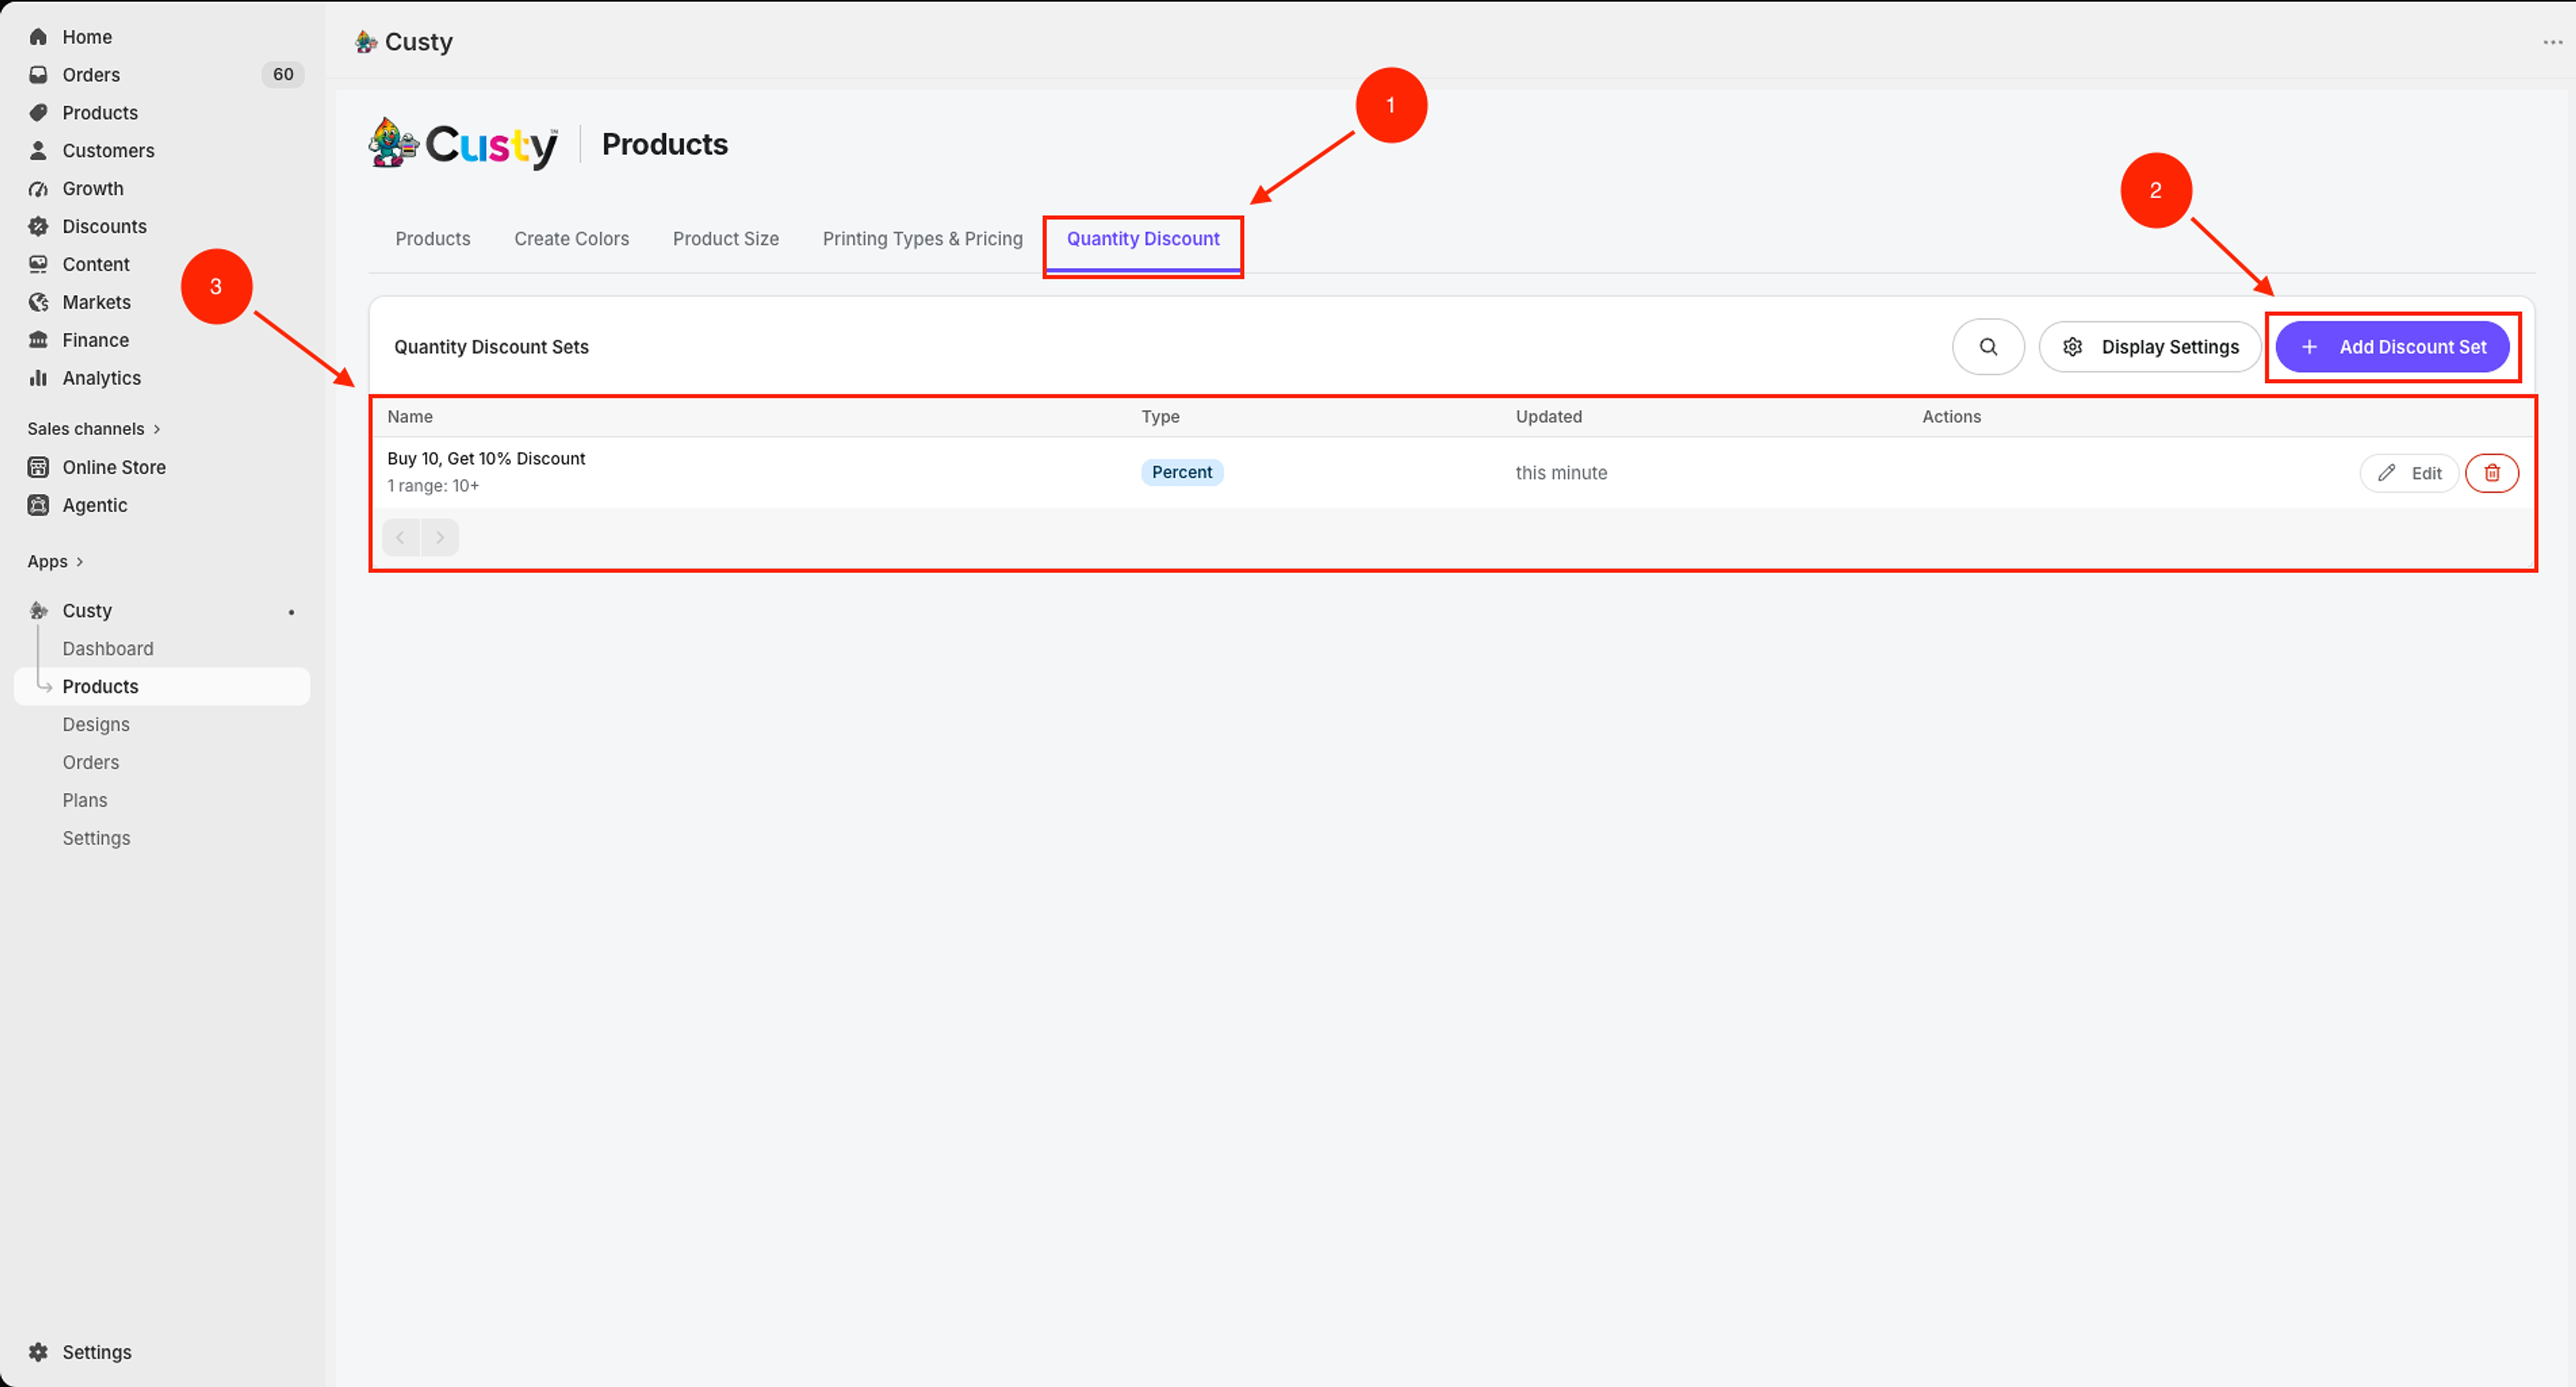Screen dimensions: 2576x1387
Task: Open the three-dot menu at top right
Action: (2552, 42)
